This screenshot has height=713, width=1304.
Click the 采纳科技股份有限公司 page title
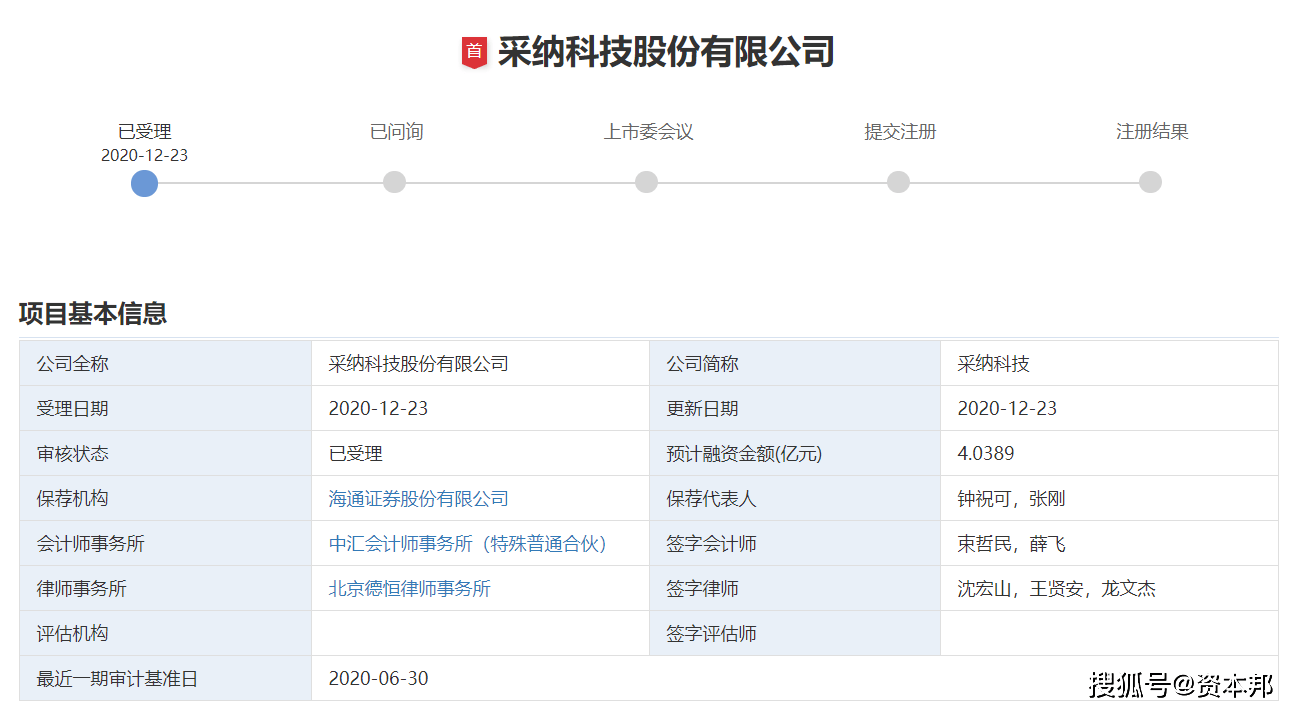pos(665,52)
